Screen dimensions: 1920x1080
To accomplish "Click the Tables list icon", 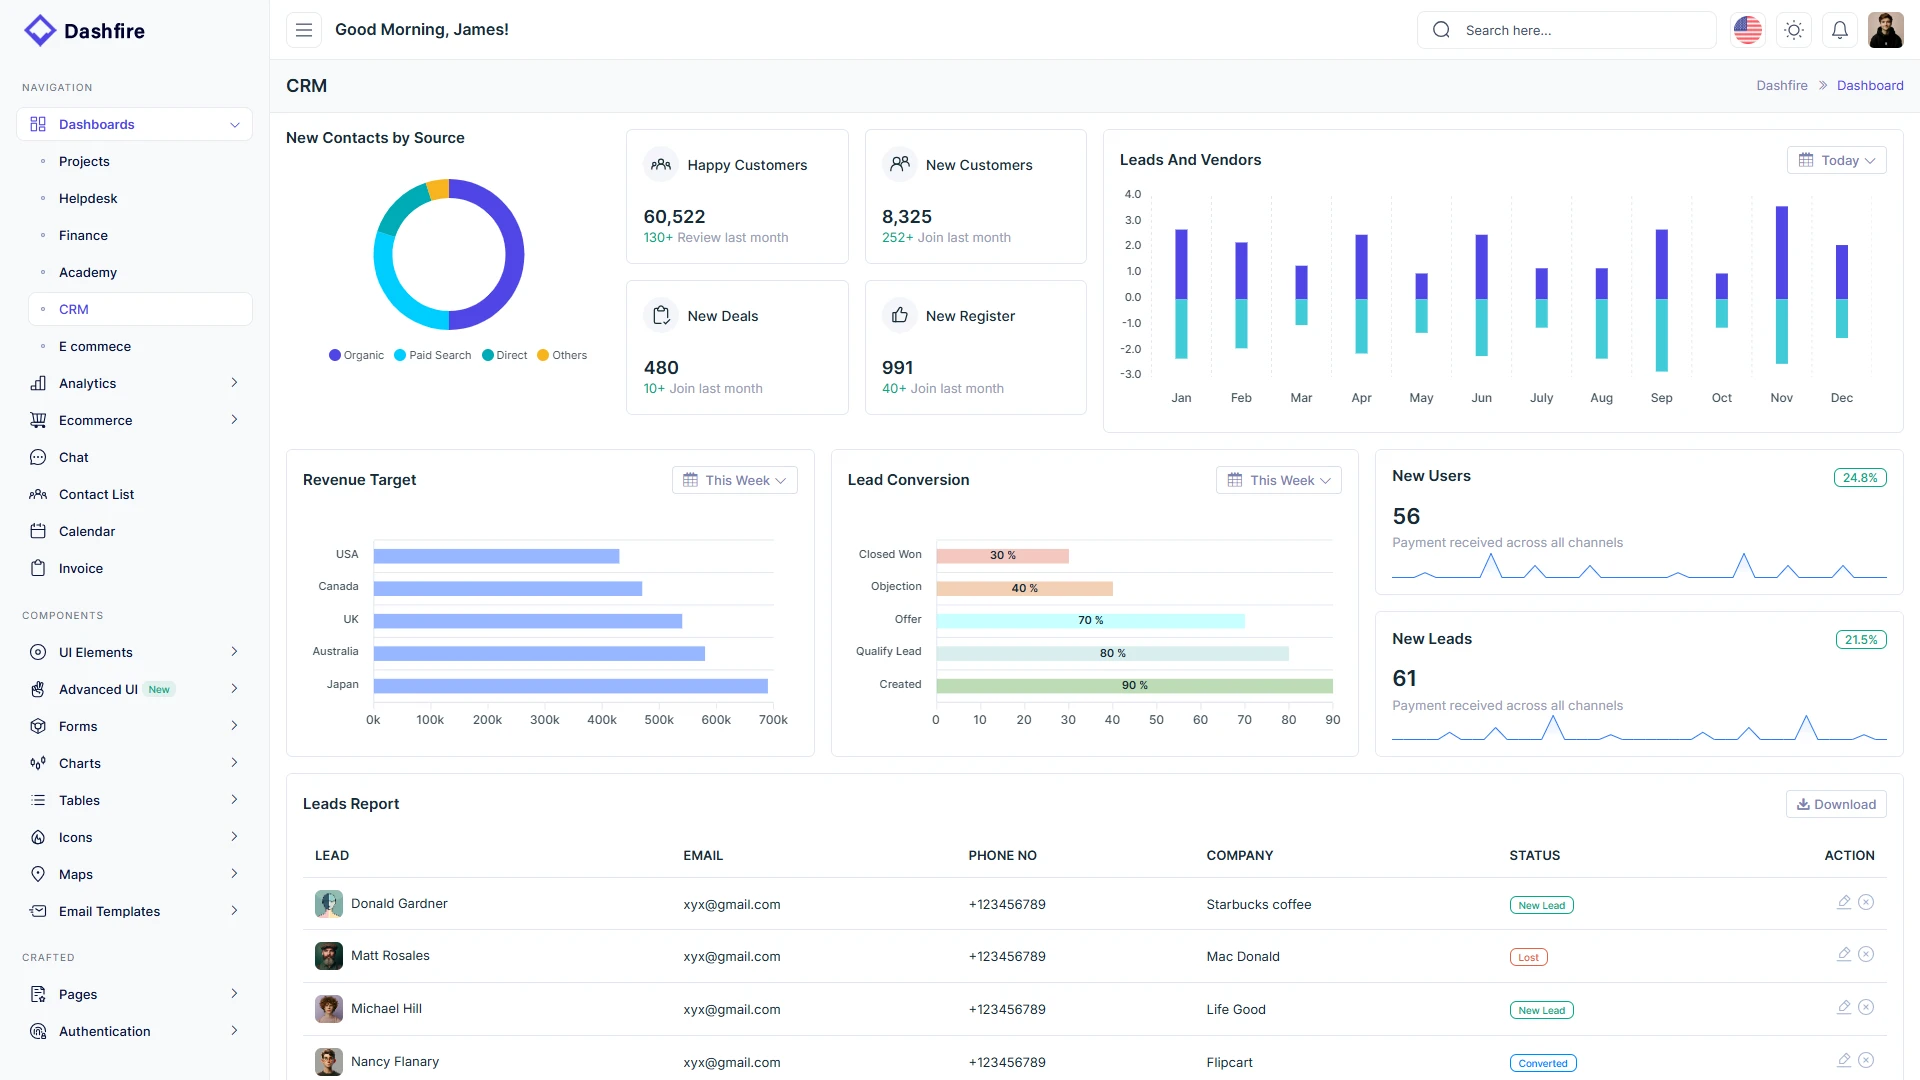I will [x=38, y=800].
